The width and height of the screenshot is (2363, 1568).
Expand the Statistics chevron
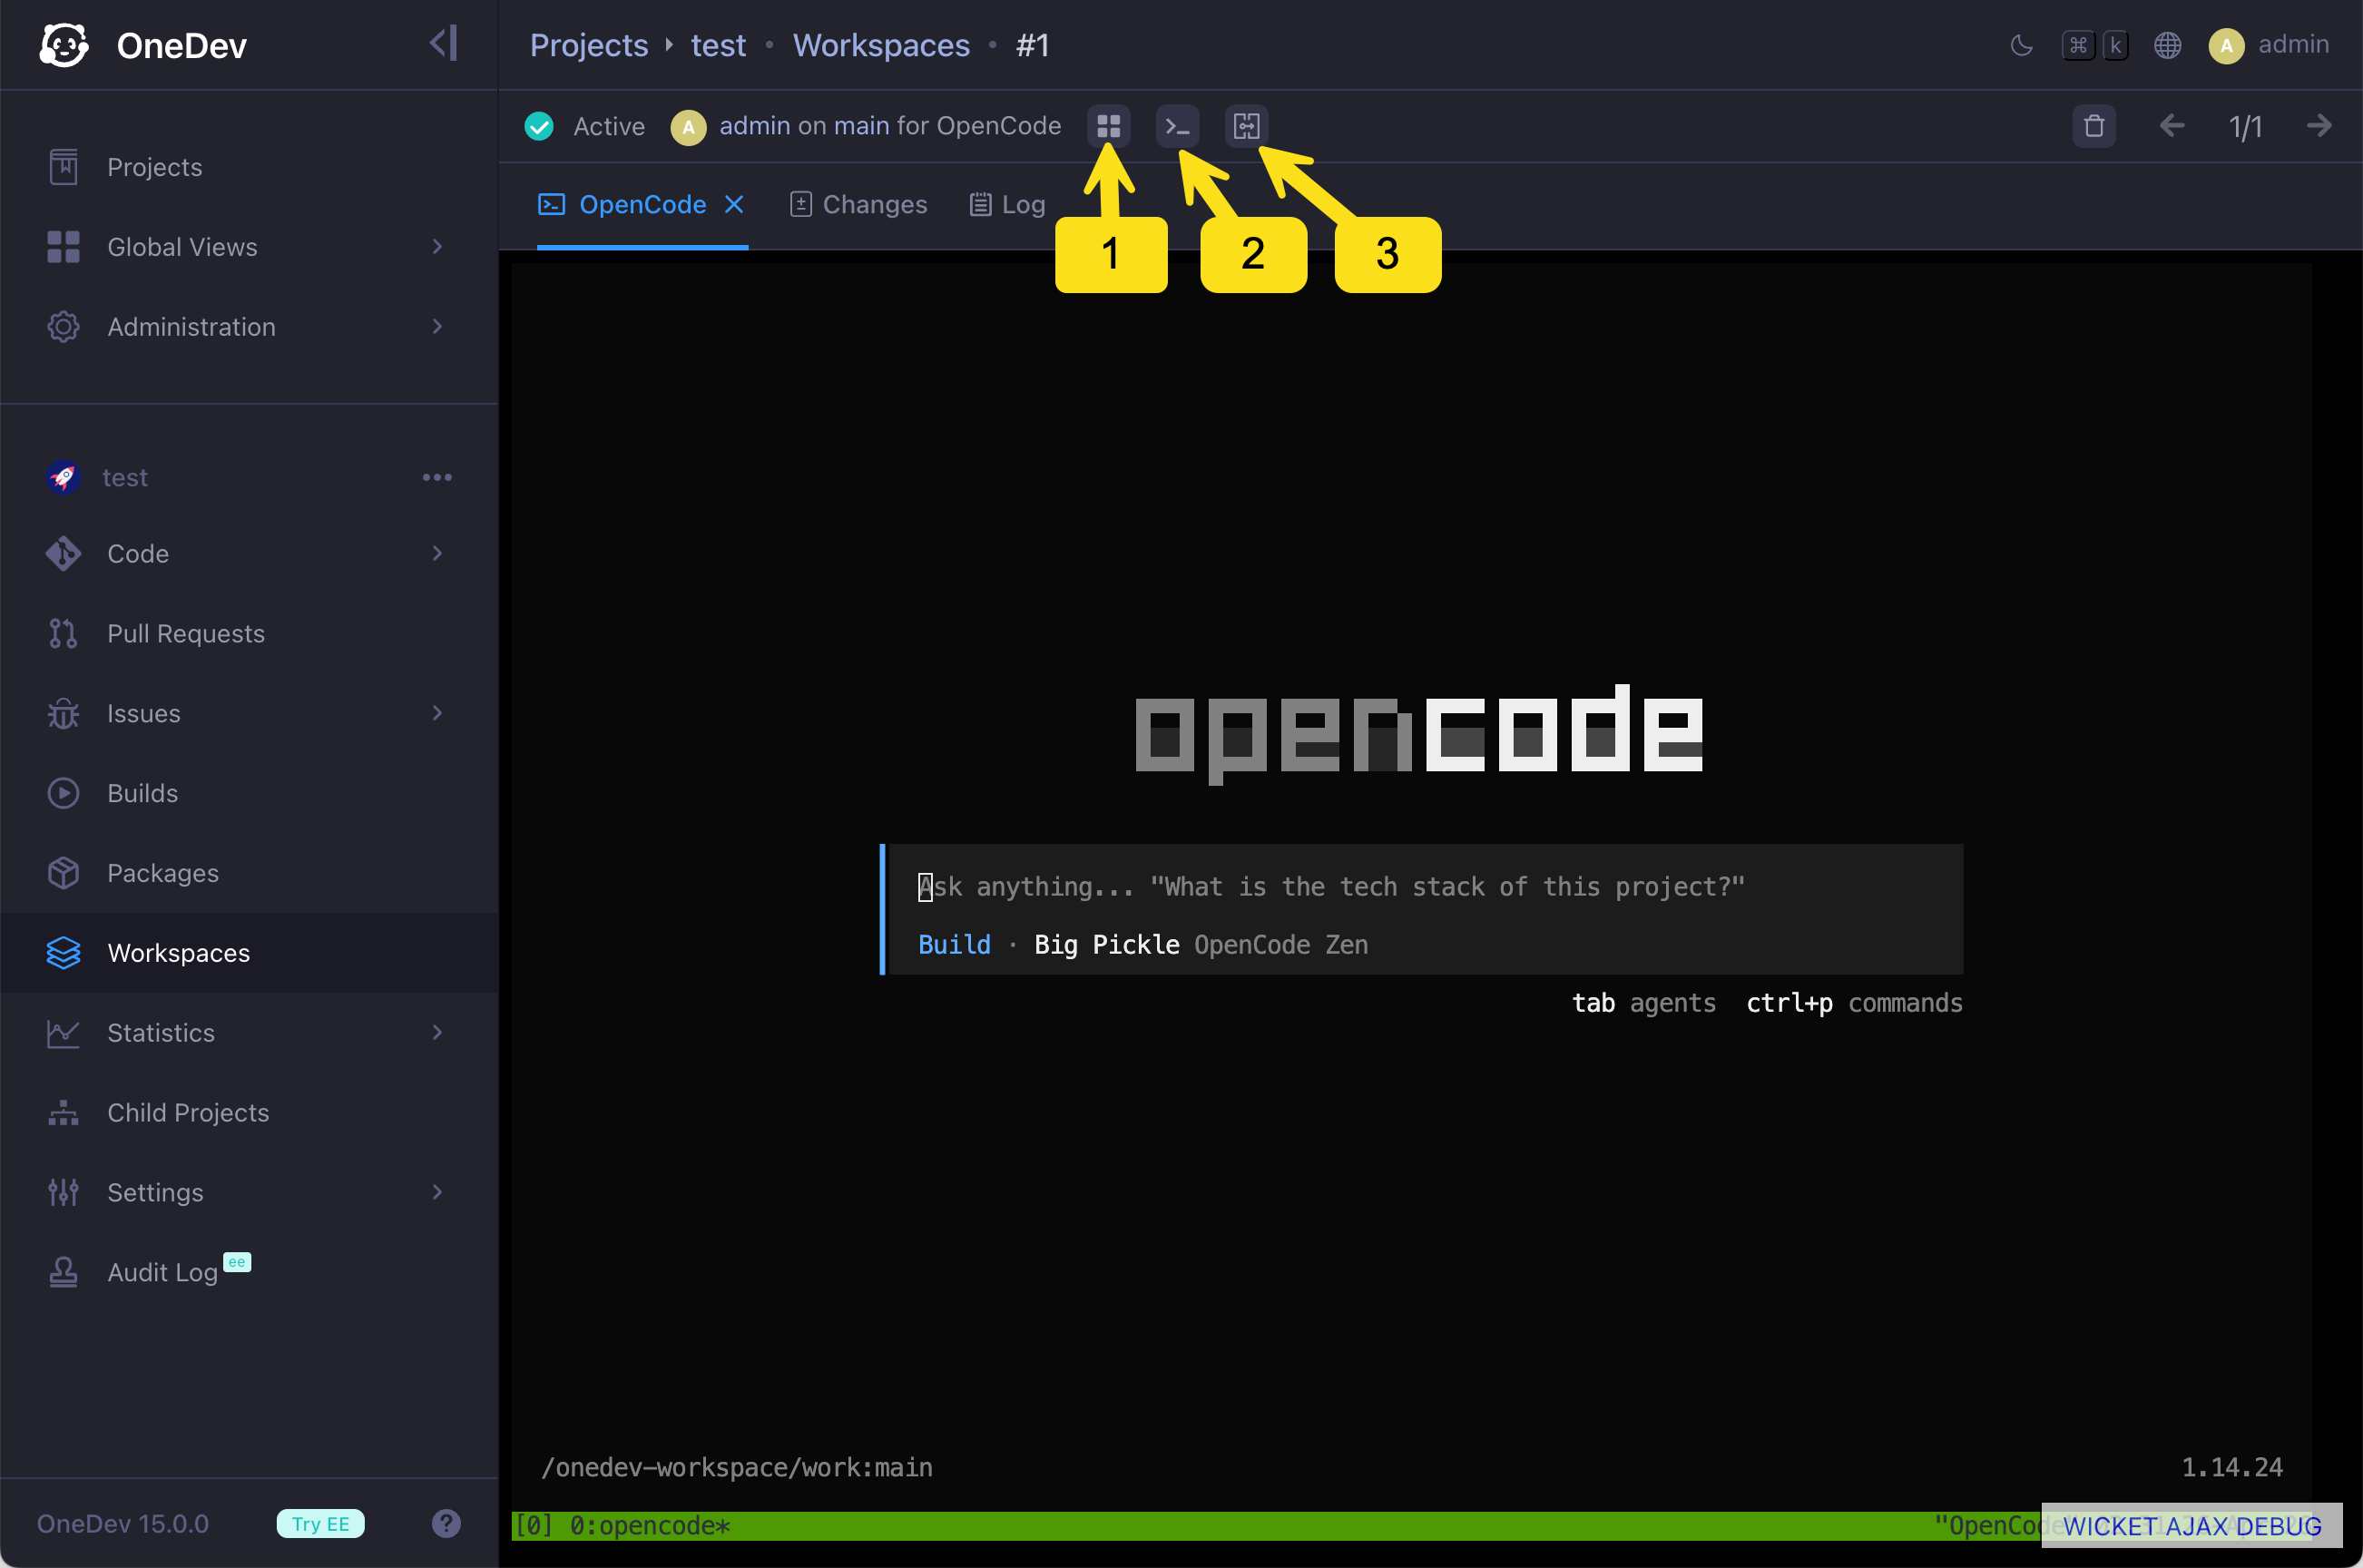pos(437,1033)
